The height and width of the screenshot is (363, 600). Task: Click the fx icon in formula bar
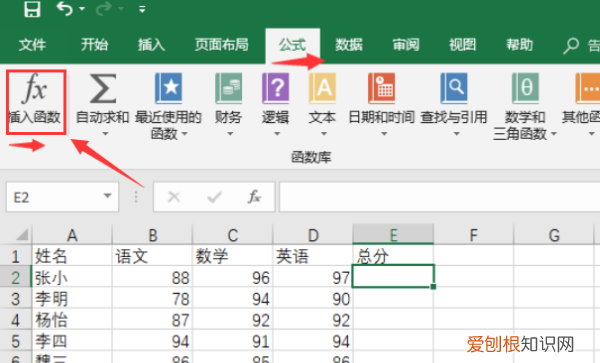coord(254,197)
